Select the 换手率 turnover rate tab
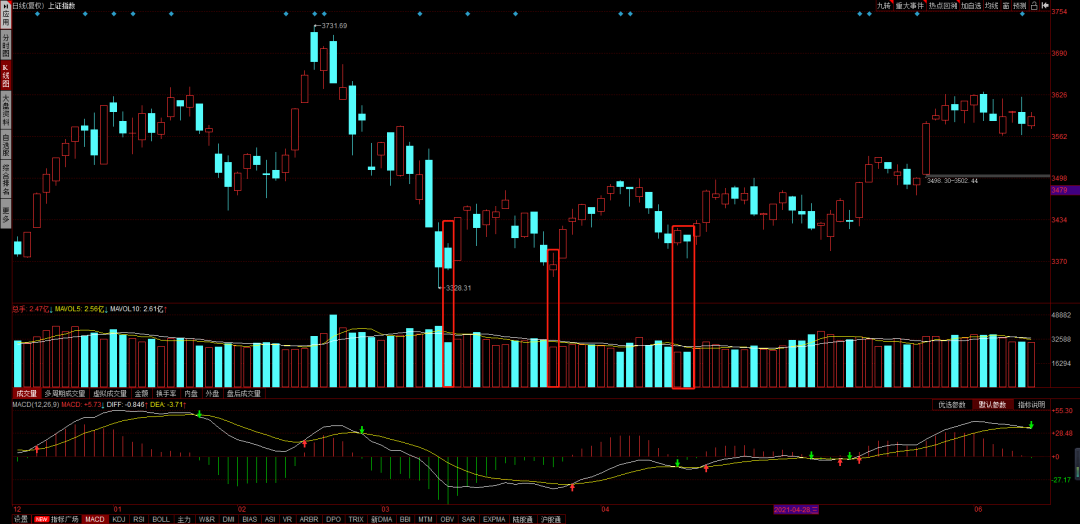 tap(166, 394)
